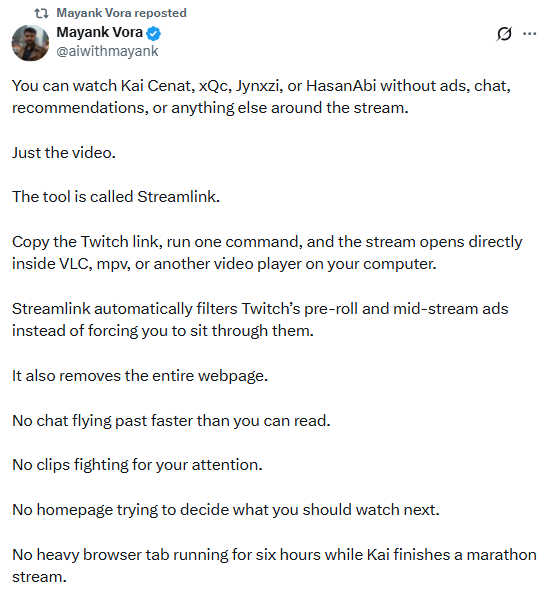The height and width of the screenshot is (600, 552).
Task: Click the "No chat flying past" line
Action: [x=171, y=421]
